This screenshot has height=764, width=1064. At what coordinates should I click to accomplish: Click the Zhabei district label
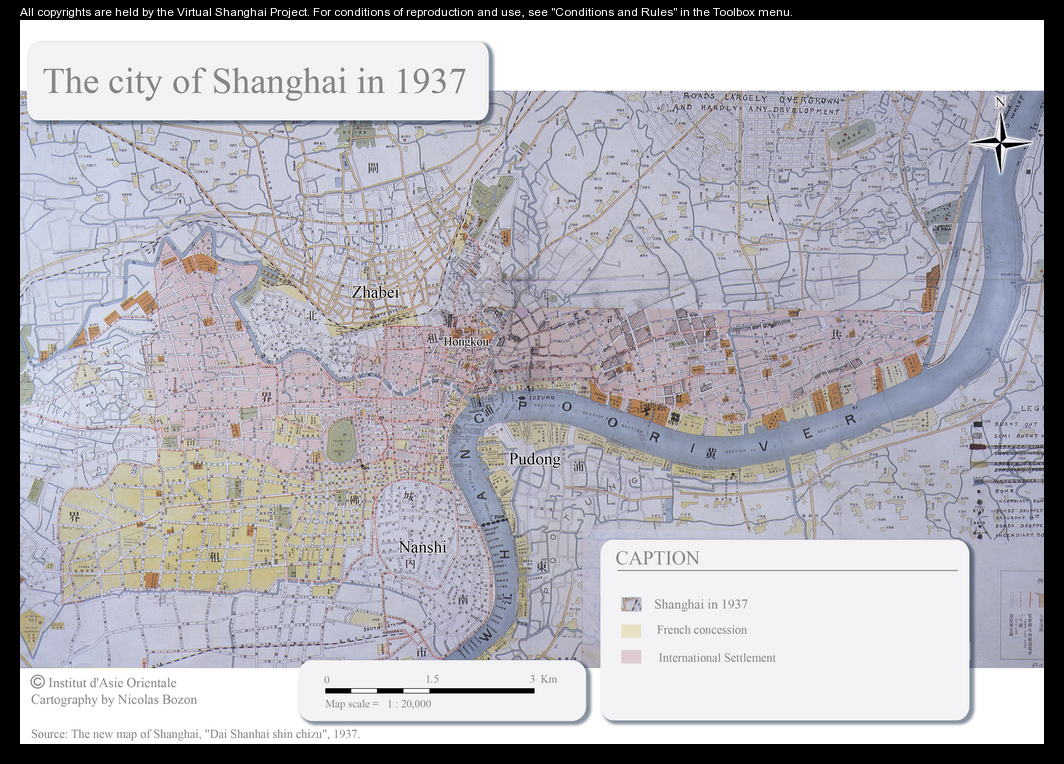pyautogui.click(x=375, y=292)
